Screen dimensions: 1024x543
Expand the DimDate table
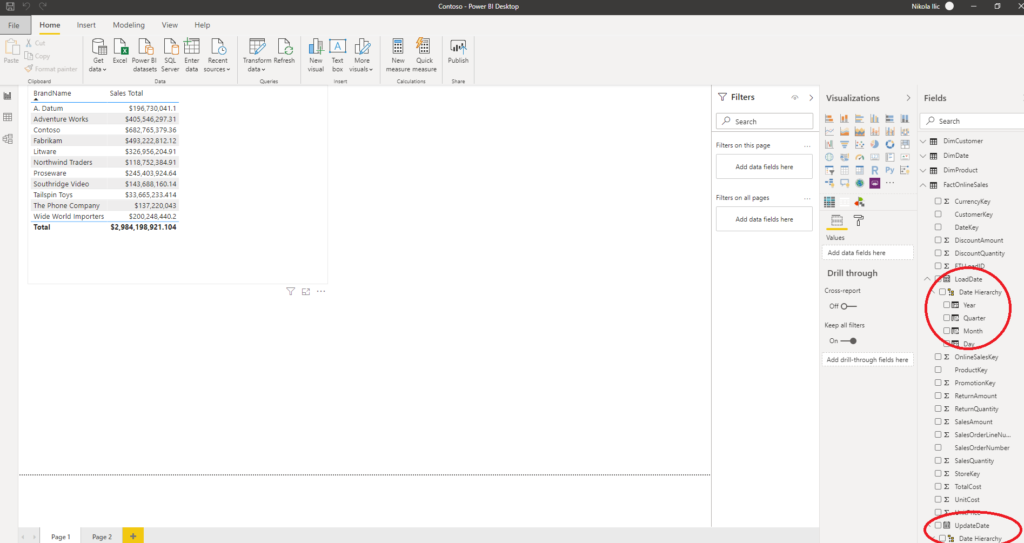tap(923, 156)
